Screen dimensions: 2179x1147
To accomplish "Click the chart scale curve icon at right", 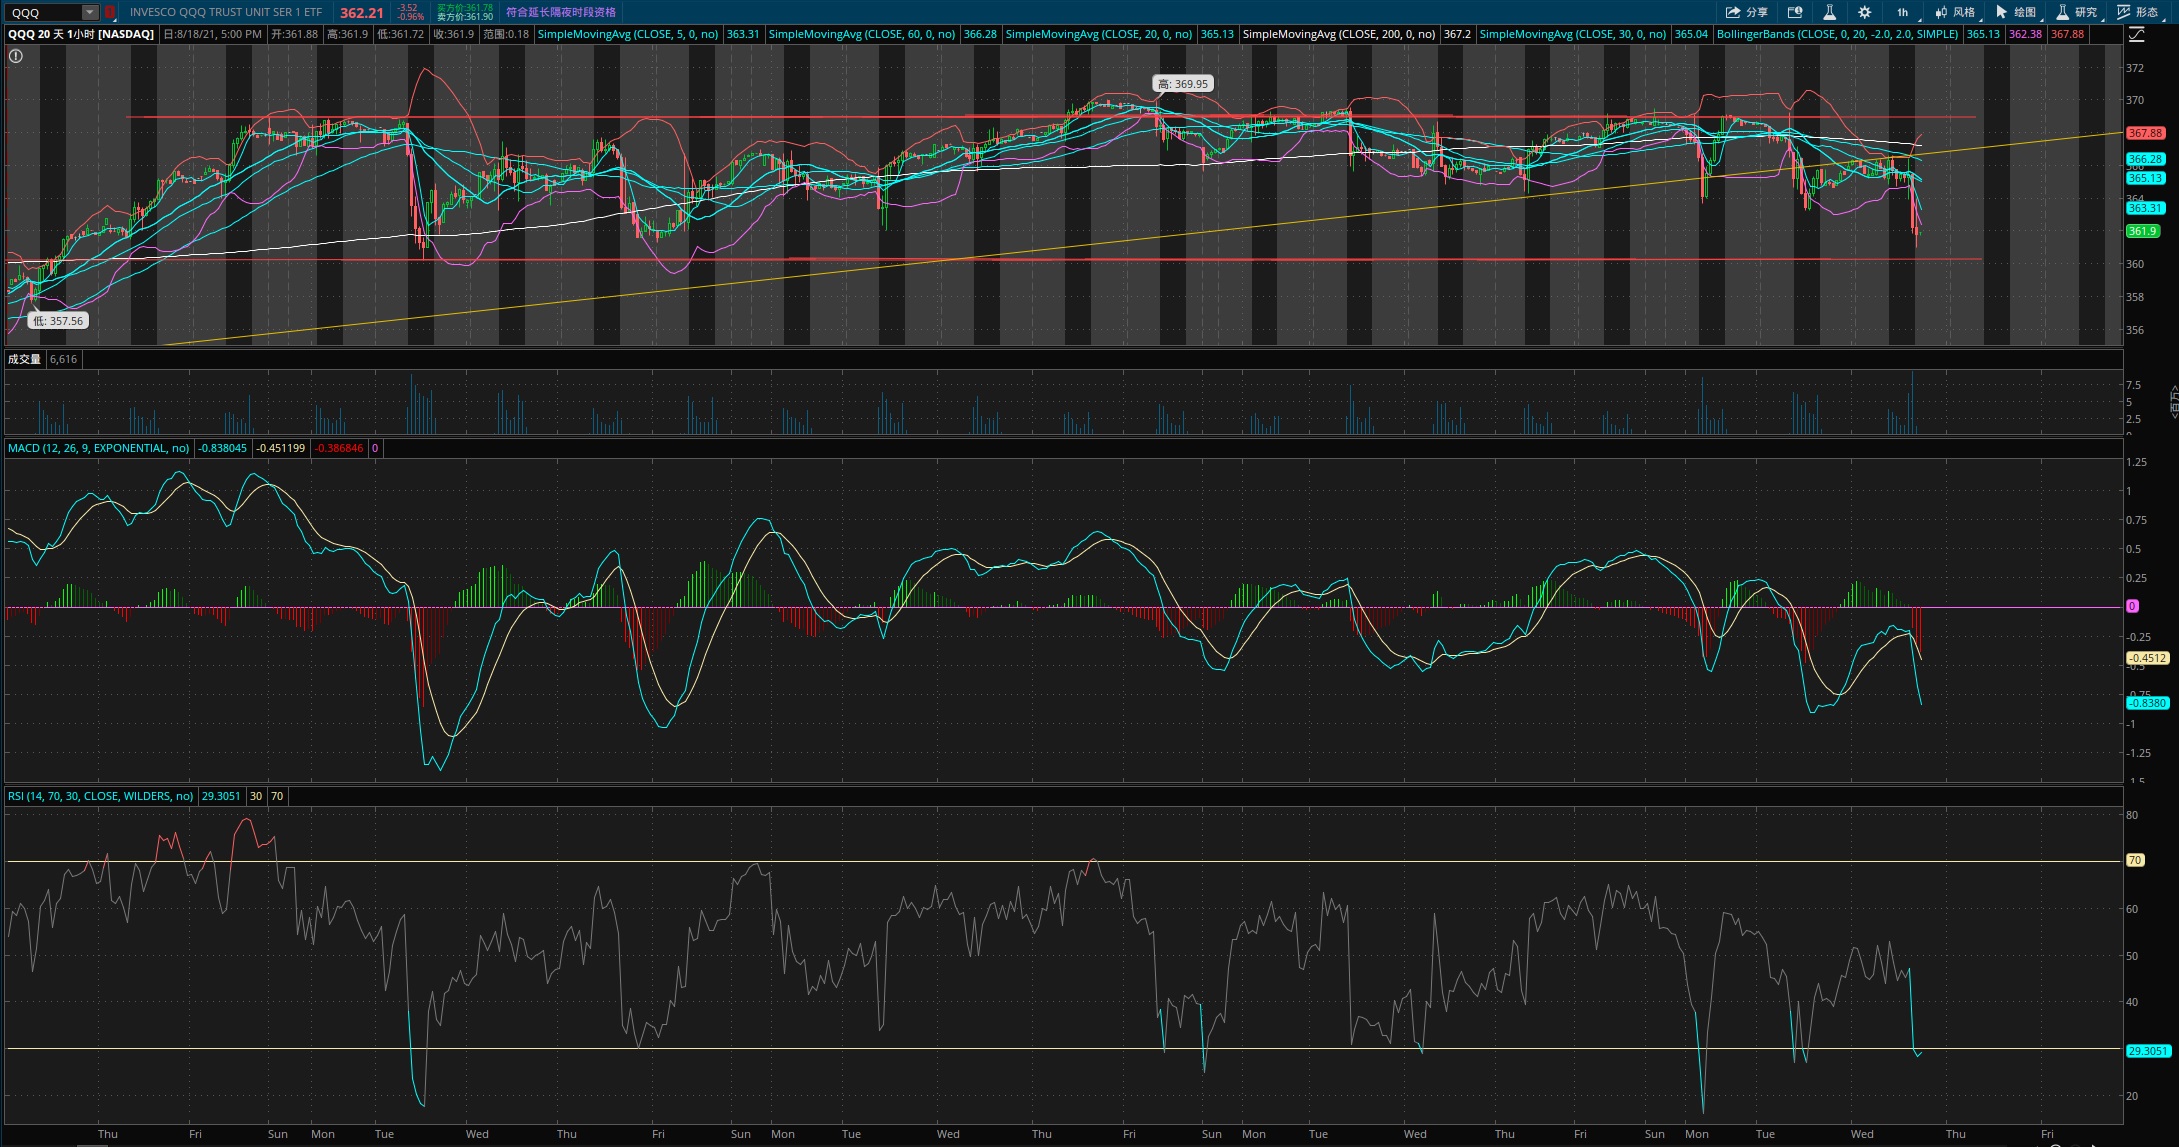I will point(2136,34).
